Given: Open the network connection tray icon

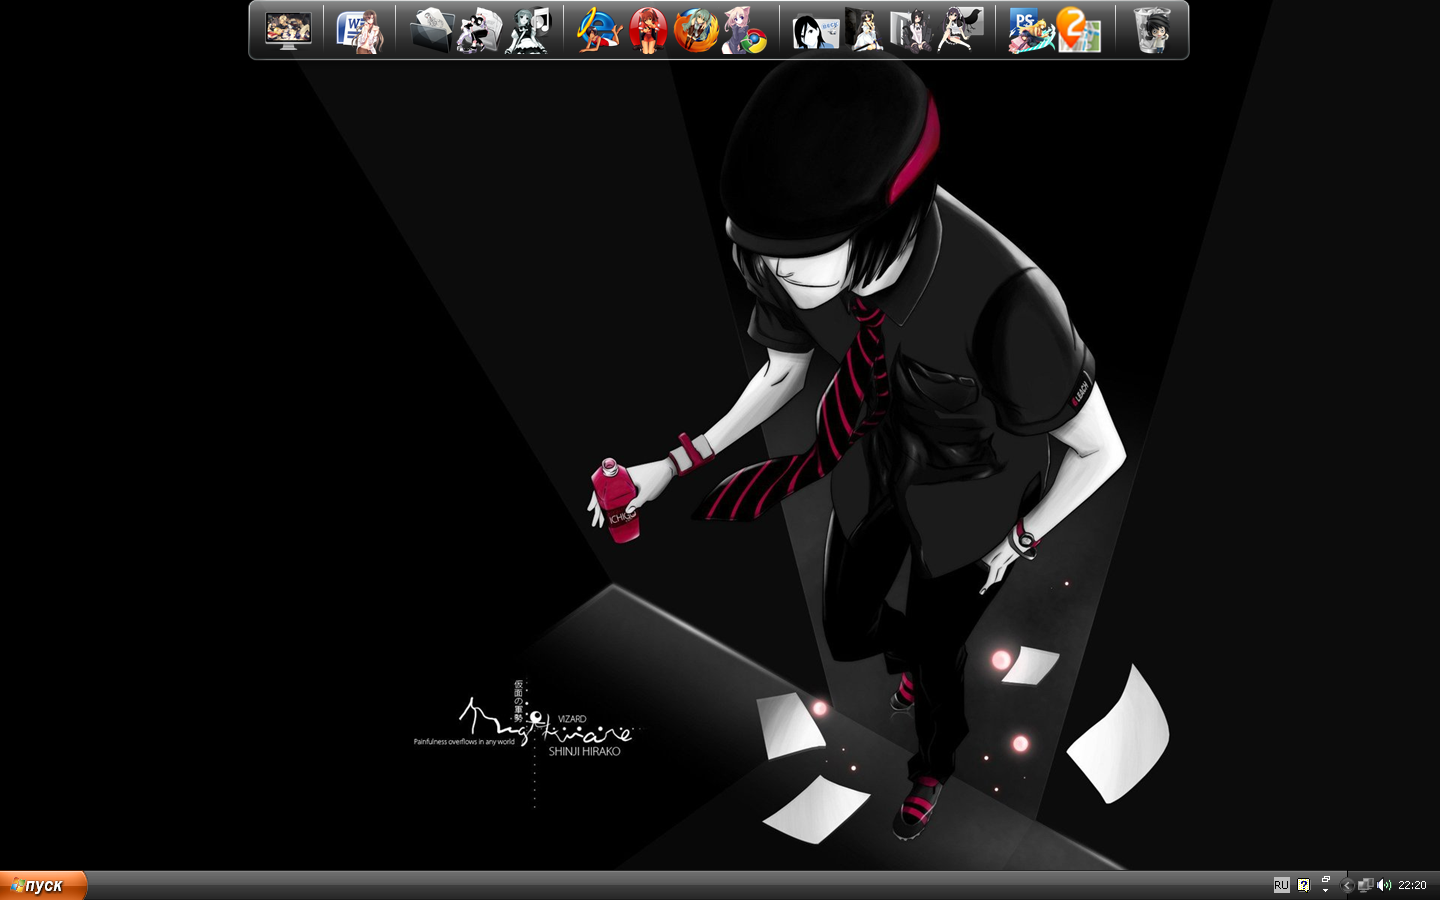Looking at the screenshot, I should point(1365,885).
